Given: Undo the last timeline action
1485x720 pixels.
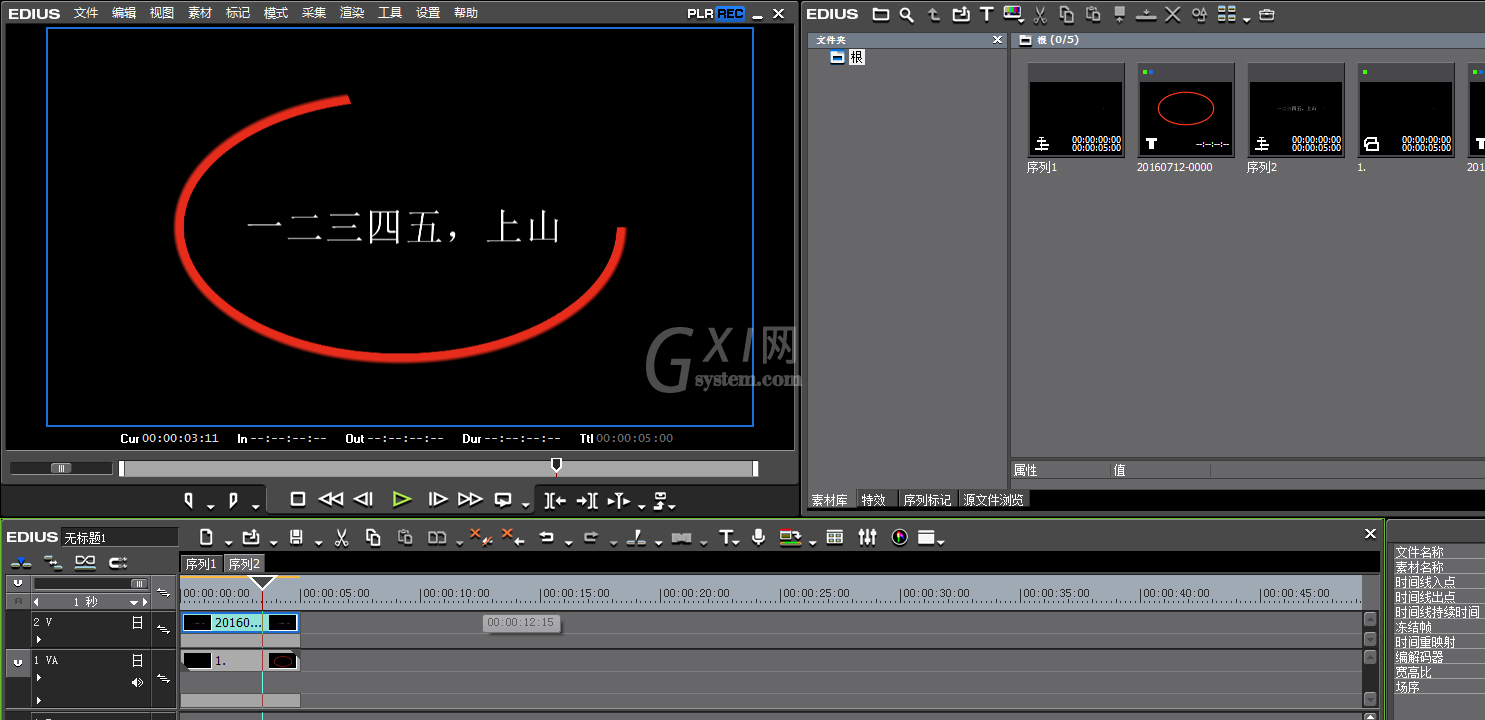Looking at the screenshot, I should tap(546, 537).
